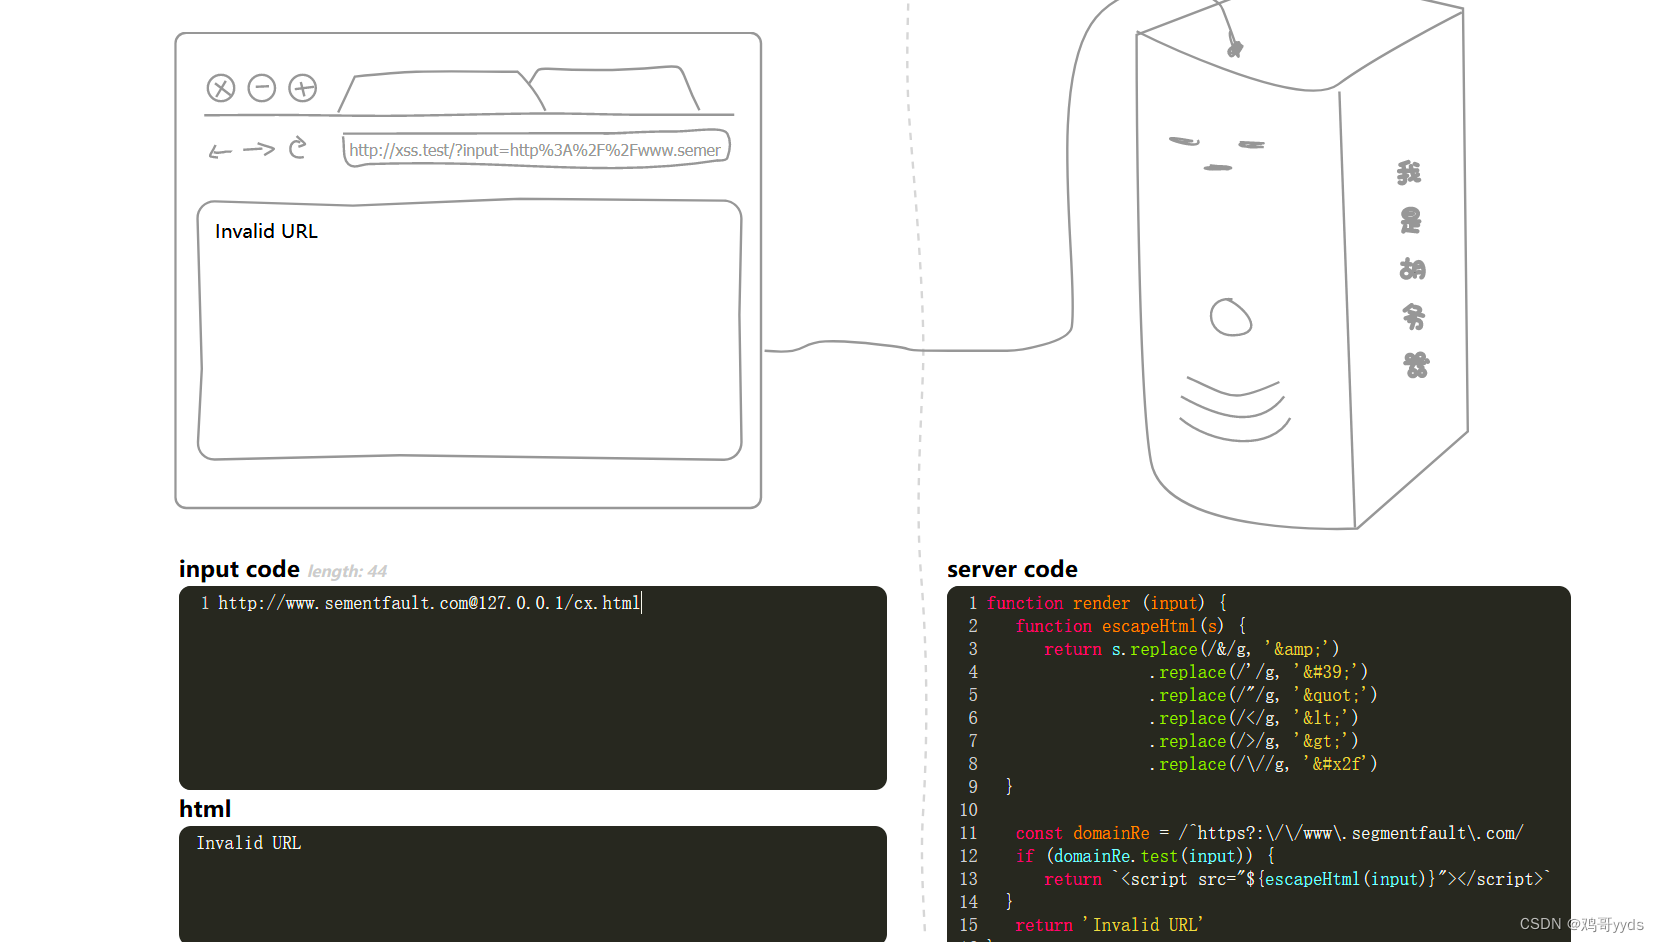Click the CSDN watermark text
This screenshot has width=1659, height=942.
pyautogui.click(x=1581, y=924)
